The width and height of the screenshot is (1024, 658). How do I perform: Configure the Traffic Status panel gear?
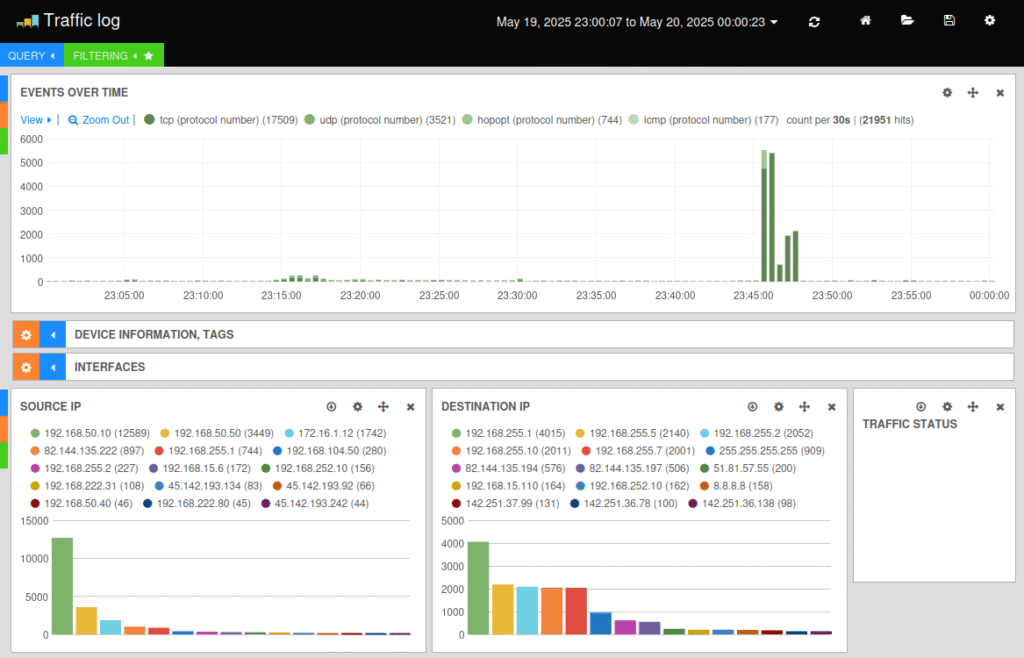click(947, 407)
